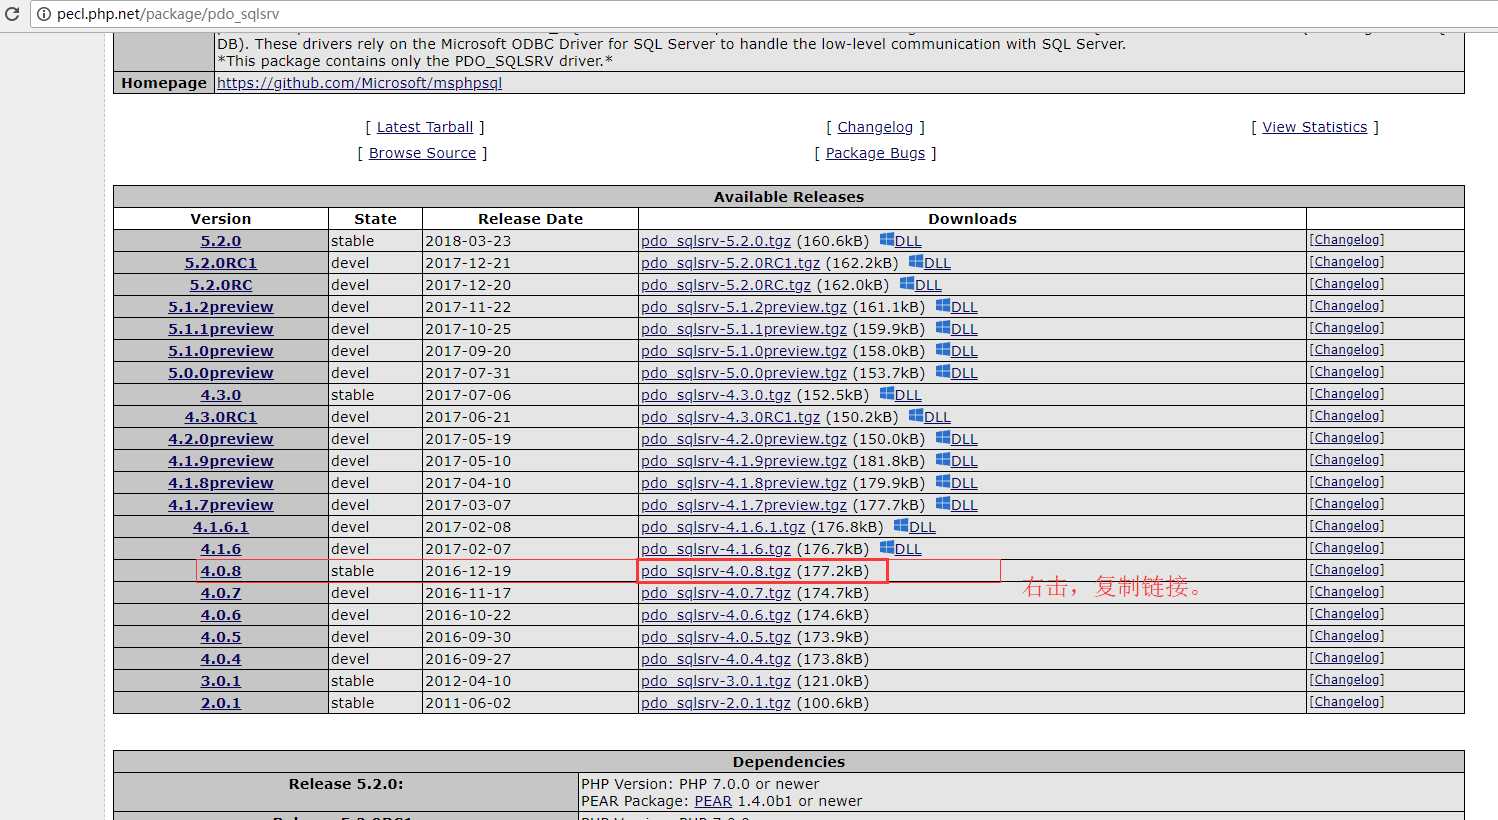Select the Dependencies table heading
1498x820 pixels.
(x=789, y=762)
